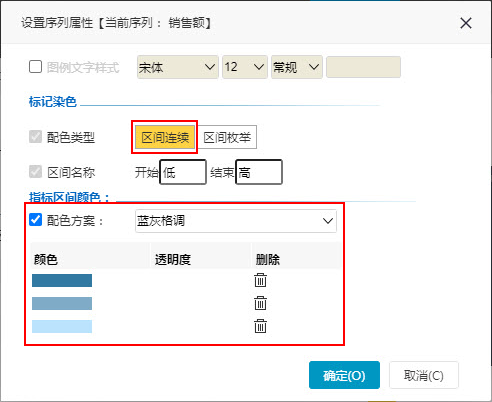Toggle the 区间名称 checkbox

[35, 172]
